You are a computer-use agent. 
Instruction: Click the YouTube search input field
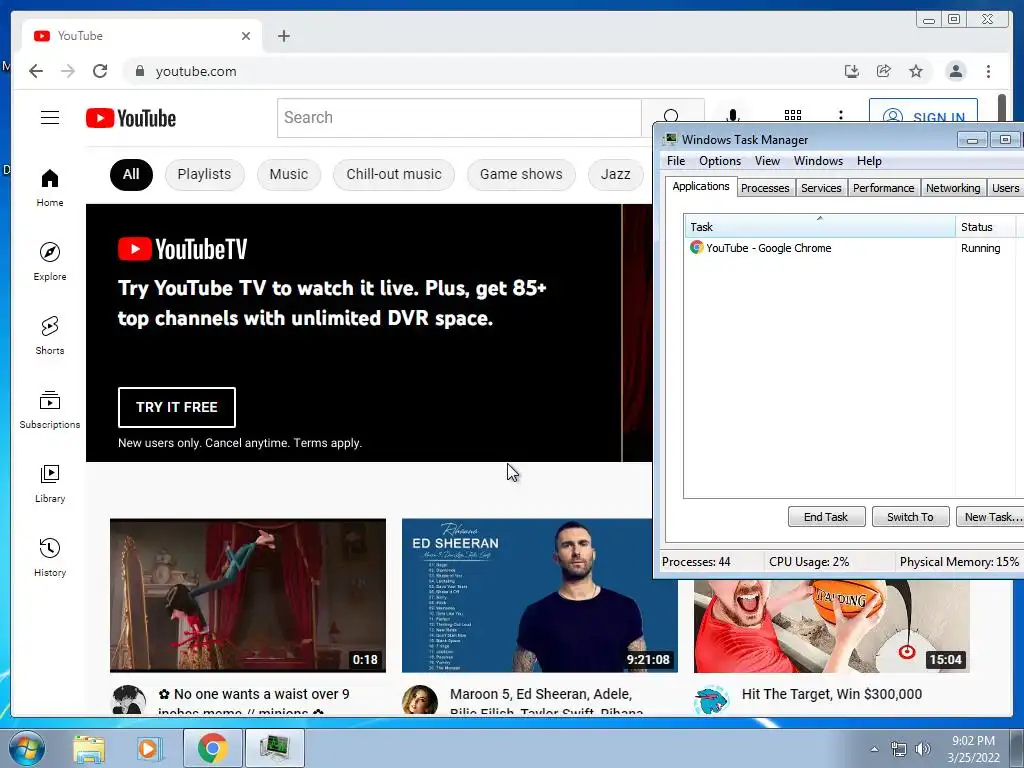point(459,118)
